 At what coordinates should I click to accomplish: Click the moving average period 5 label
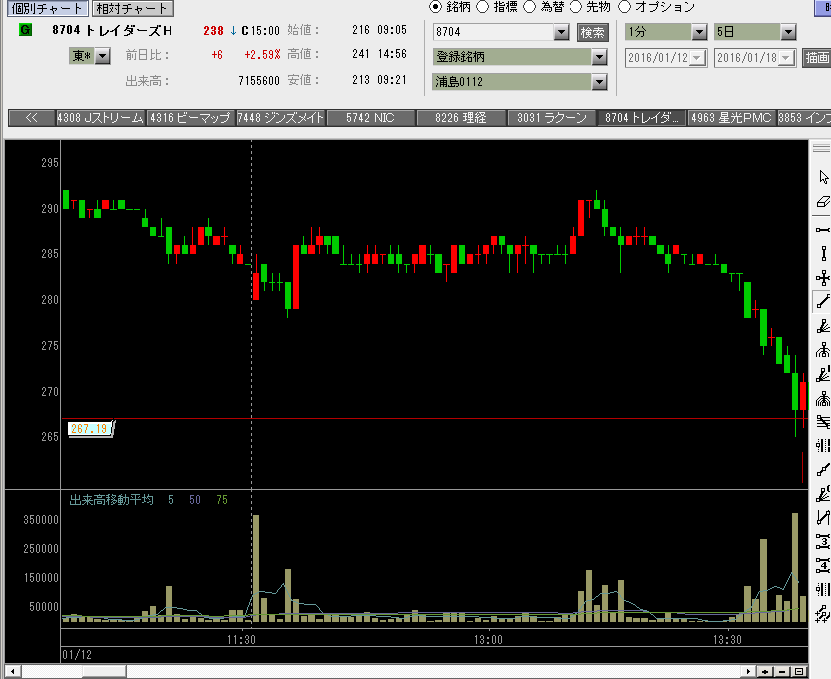pyautogui.click(x=171, y=499)
